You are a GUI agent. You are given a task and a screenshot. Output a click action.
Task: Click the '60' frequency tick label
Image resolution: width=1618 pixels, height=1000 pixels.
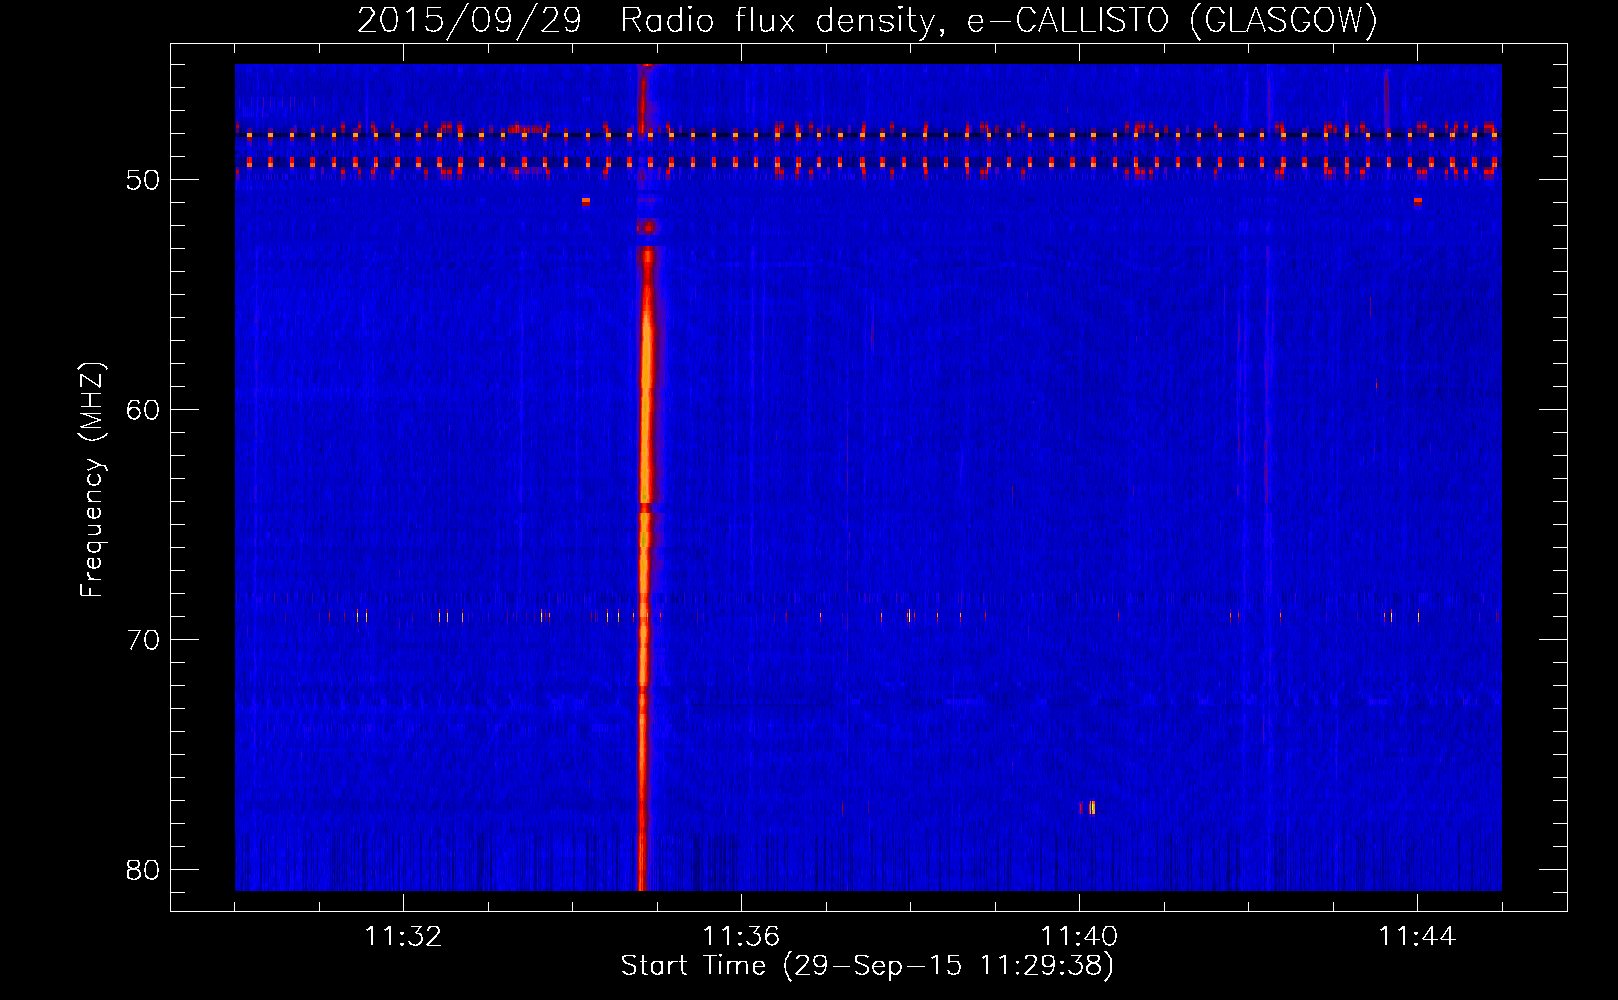[x=143, y=410]
